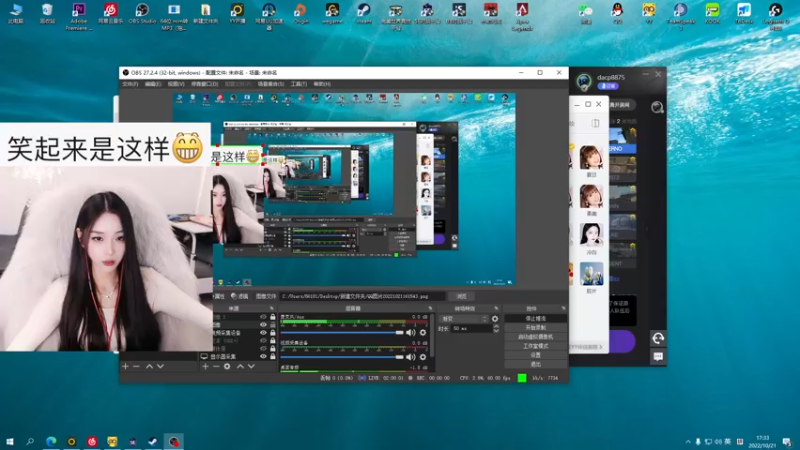Open the 文件(F) menu in OBS
Screen dimensions: 800x450
[130, 84]
